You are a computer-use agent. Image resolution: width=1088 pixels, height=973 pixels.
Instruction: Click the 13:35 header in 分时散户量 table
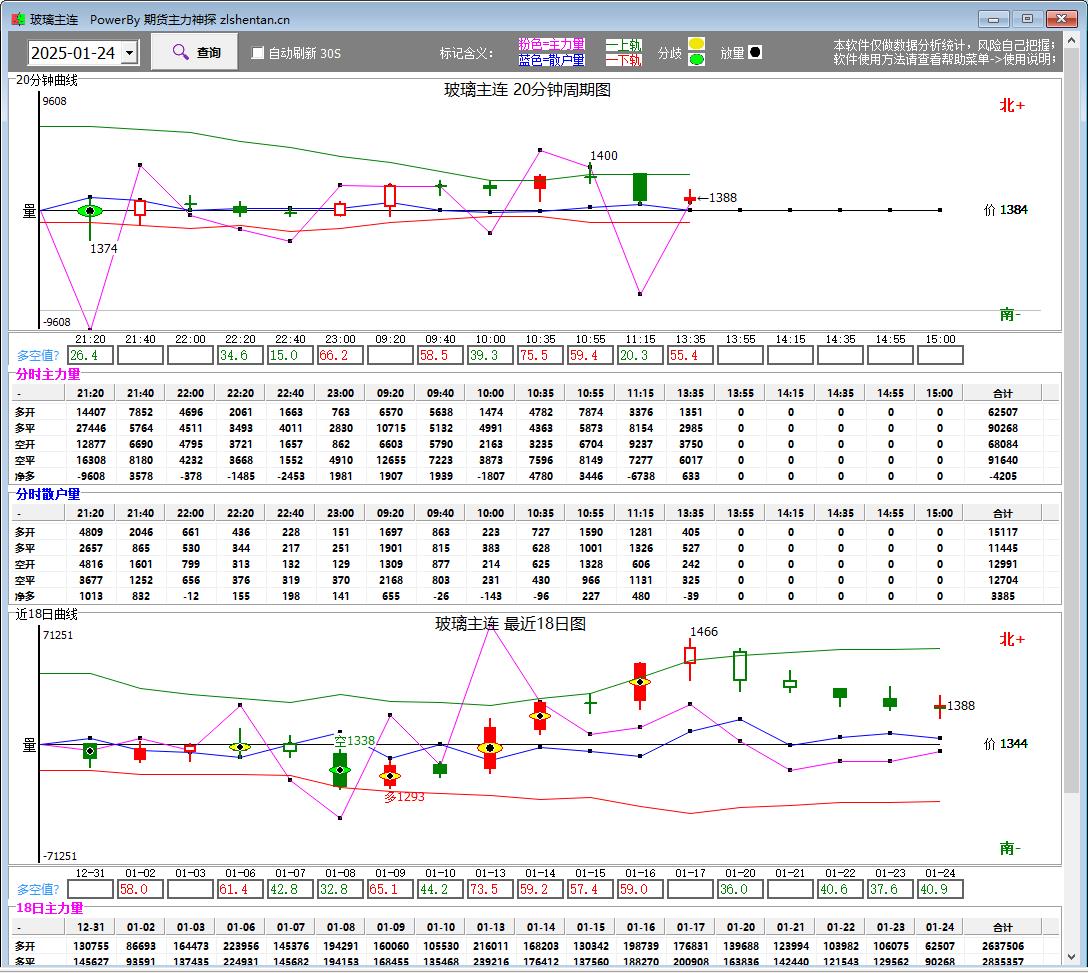click(690, 514)
